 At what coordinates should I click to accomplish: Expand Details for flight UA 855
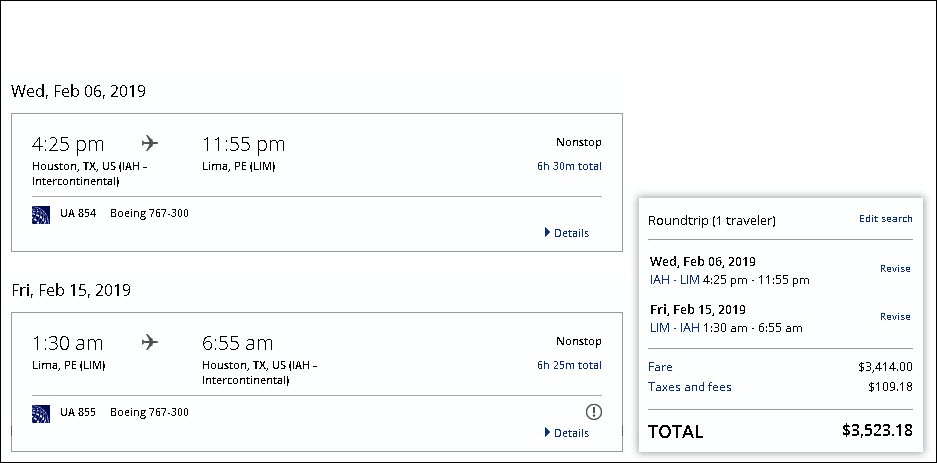pos(567,432)
